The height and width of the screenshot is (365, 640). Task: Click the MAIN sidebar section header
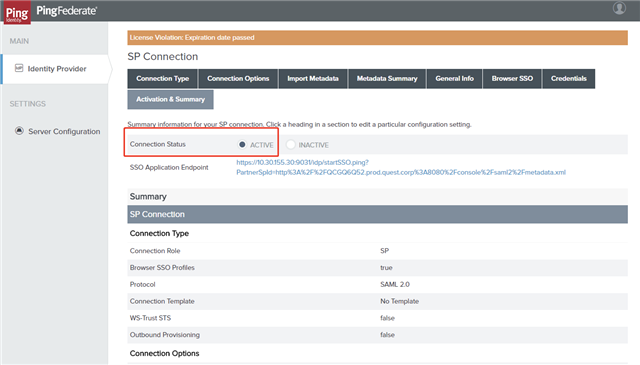pyautogui.click(x=19, y=41)
